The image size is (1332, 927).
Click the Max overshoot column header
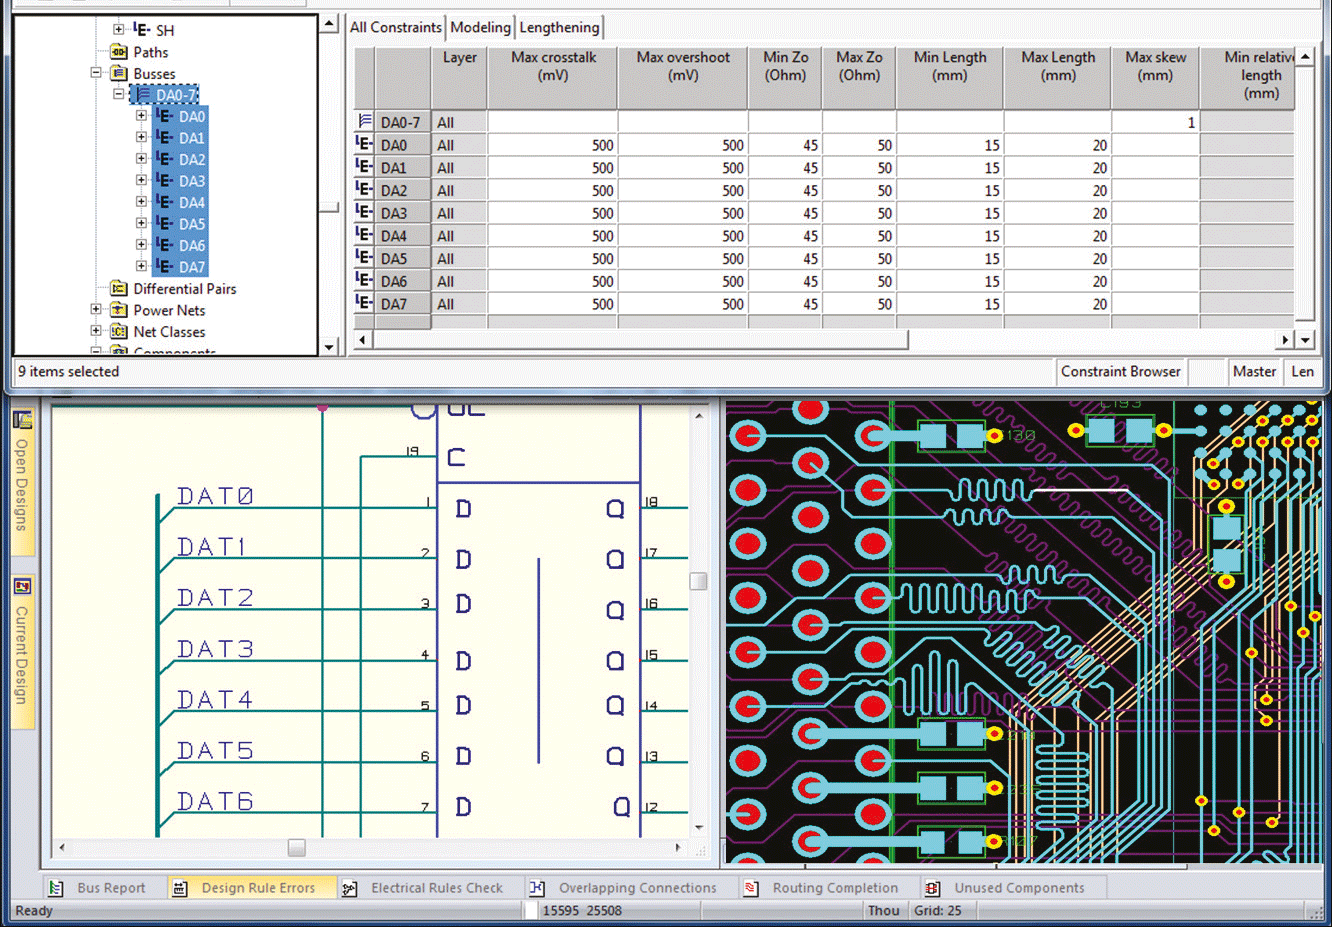coord(683,77)
